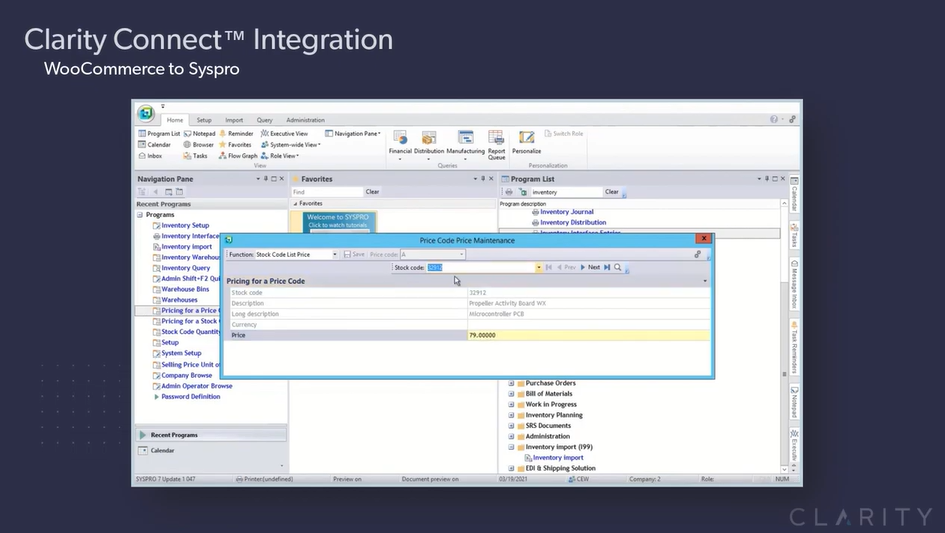Expand the Work in Progress folder
The image size is (945, 533).
coord(511,405)
